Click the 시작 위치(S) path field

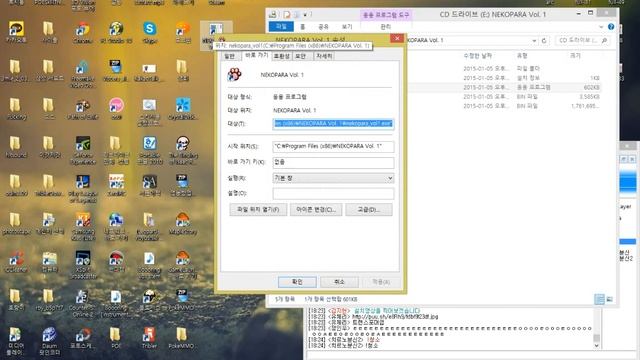coord(333,147)
